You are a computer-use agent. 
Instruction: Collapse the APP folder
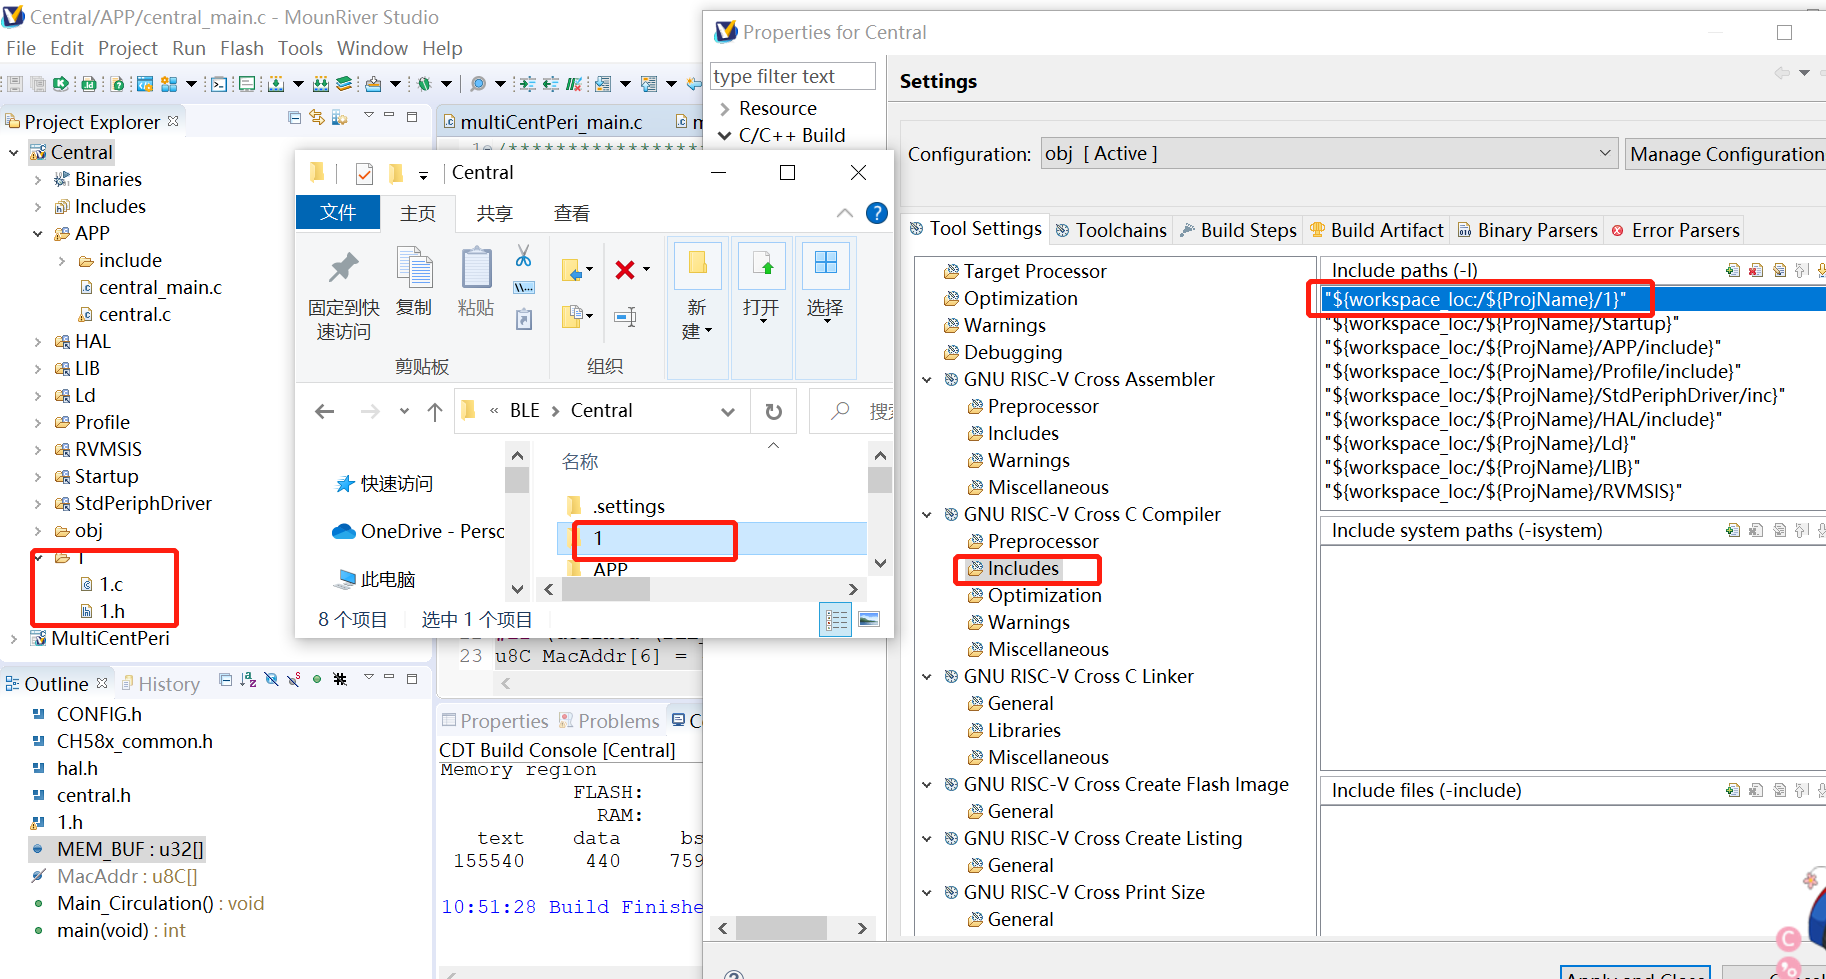coord(38,233)
